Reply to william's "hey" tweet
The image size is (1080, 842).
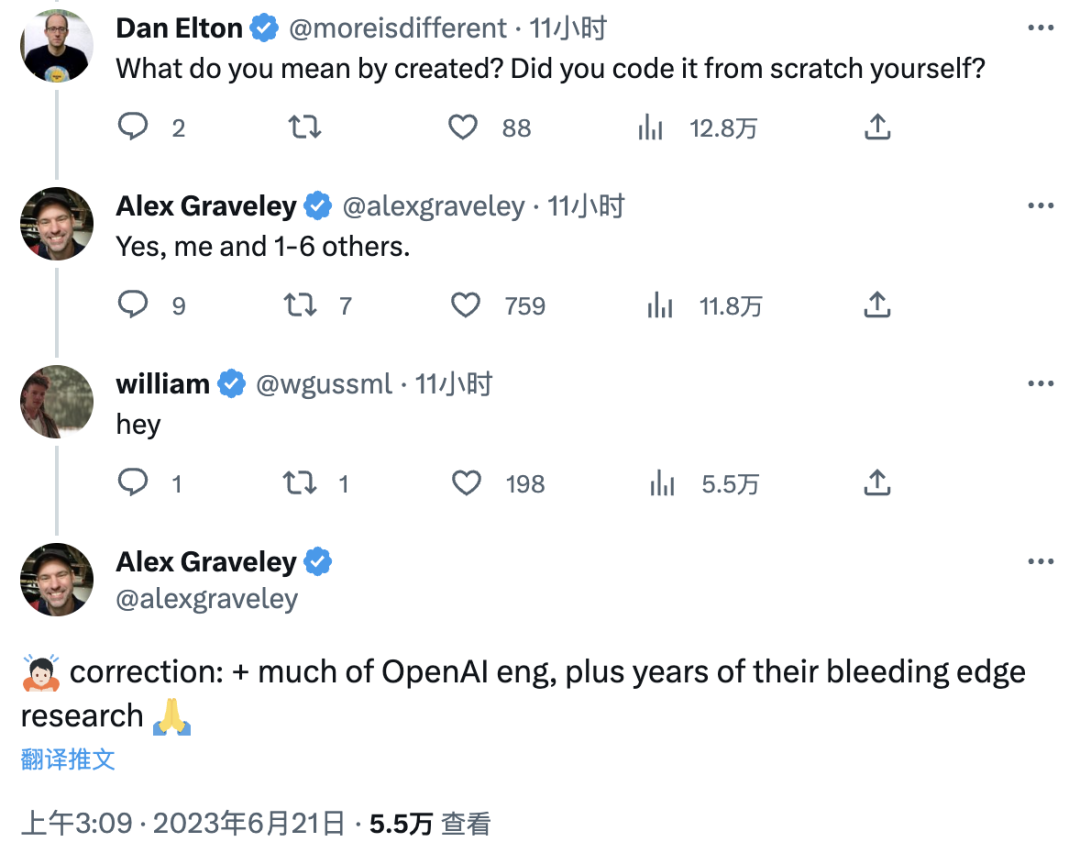coord(133,484)
